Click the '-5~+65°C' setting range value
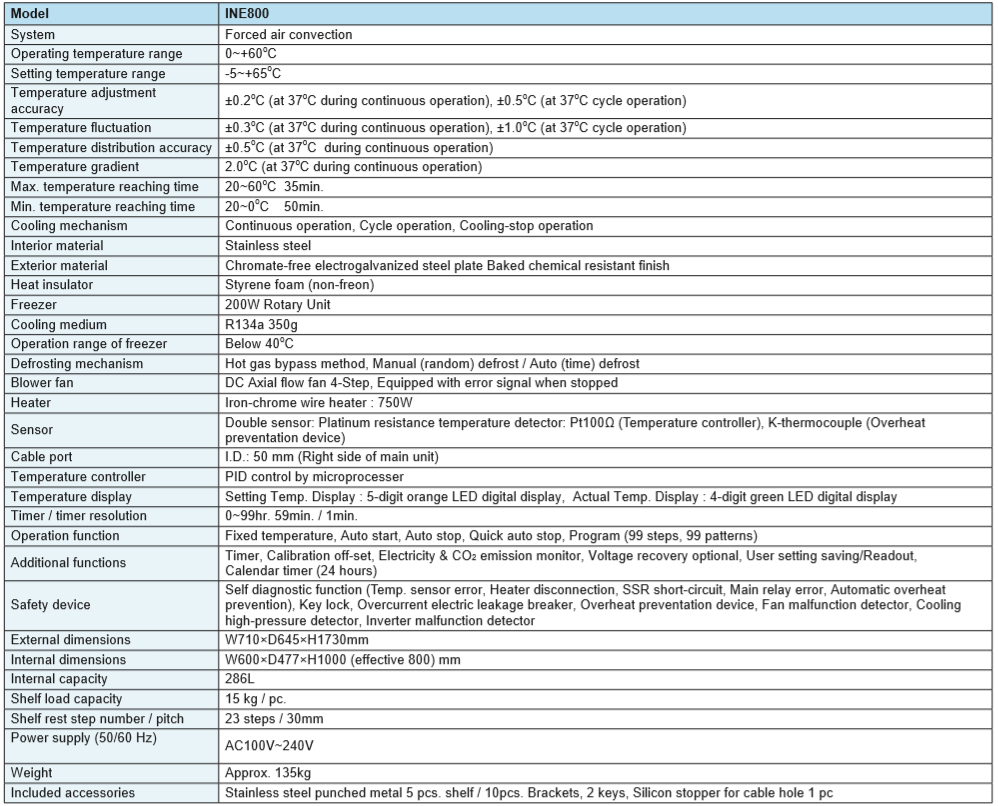Image resolution: width=998 pixels, height=806 pixels. pos(253,74)
